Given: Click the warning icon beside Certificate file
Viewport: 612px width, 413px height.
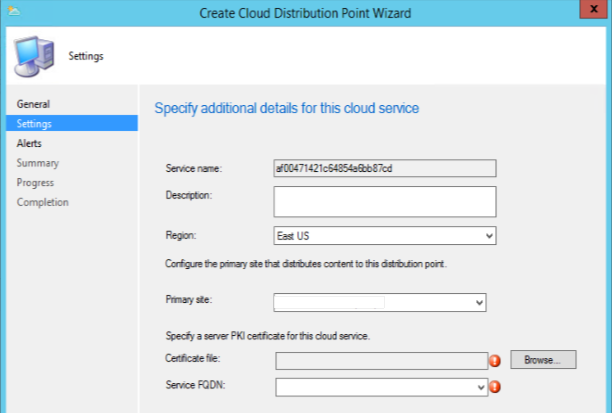Looking at the screenshot, I should pos(494,361).
